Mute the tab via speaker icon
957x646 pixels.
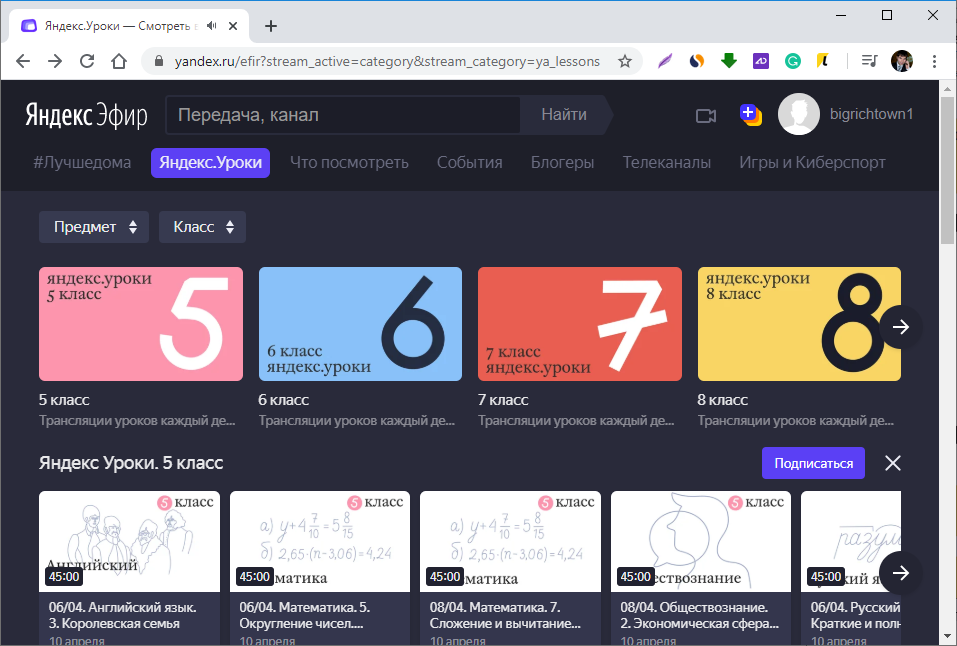[x=212, y=26]
